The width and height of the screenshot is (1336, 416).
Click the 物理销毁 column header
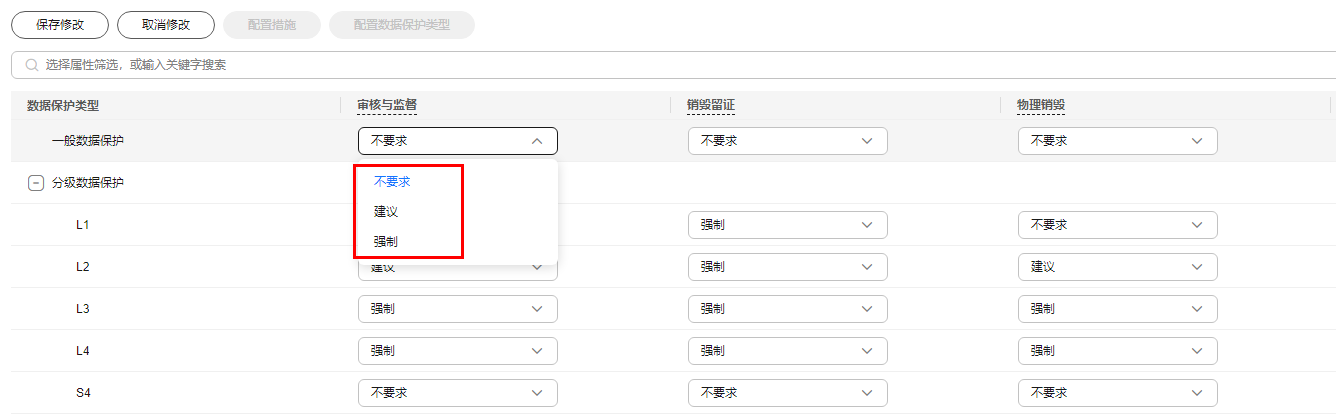[x=1041, y=105]
